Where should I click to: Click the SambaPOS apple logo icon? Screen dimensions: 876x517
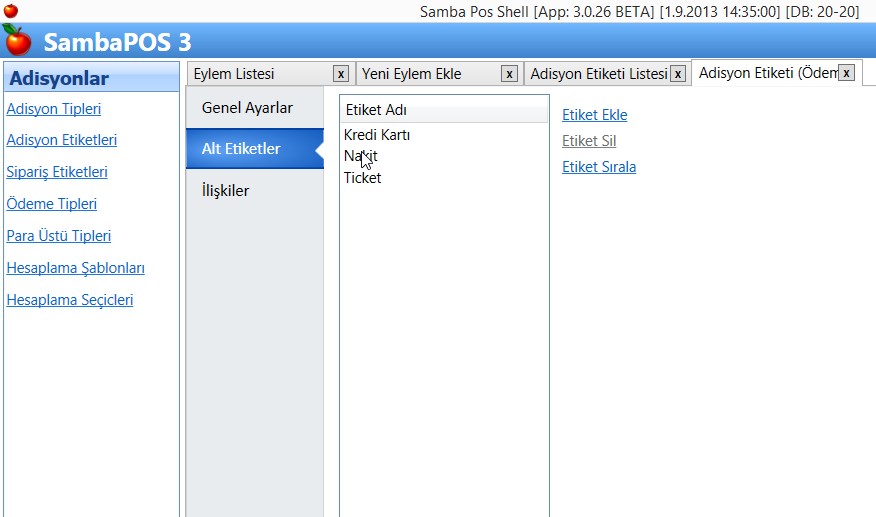pos(17,41)
